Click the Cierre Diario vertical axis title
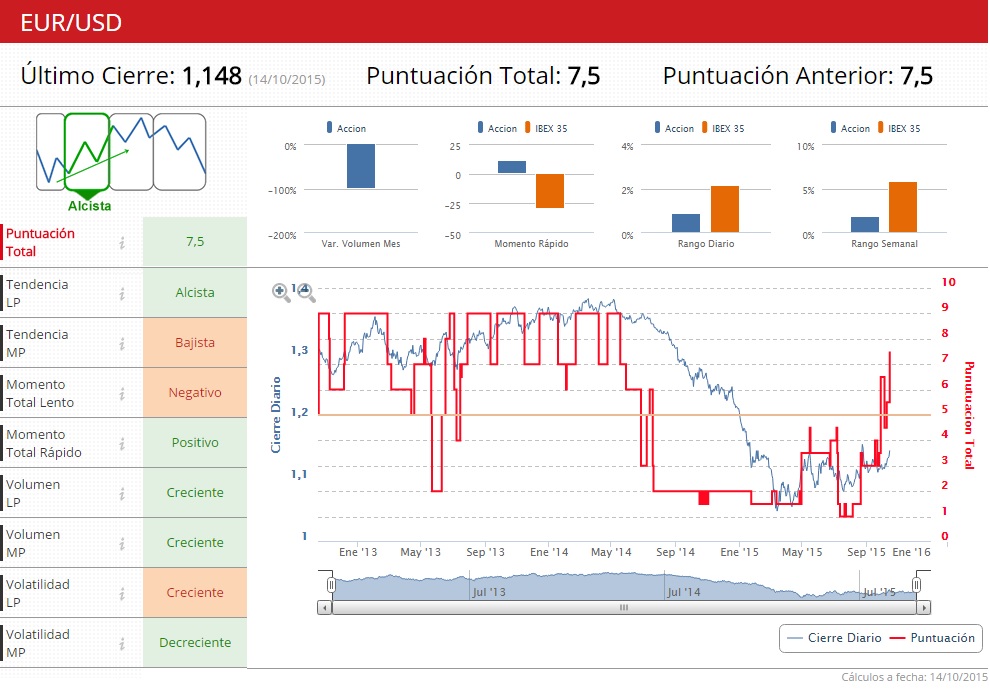Image resolution: width=990 pixels, height=697 pixels. click(x=275, y=415)
